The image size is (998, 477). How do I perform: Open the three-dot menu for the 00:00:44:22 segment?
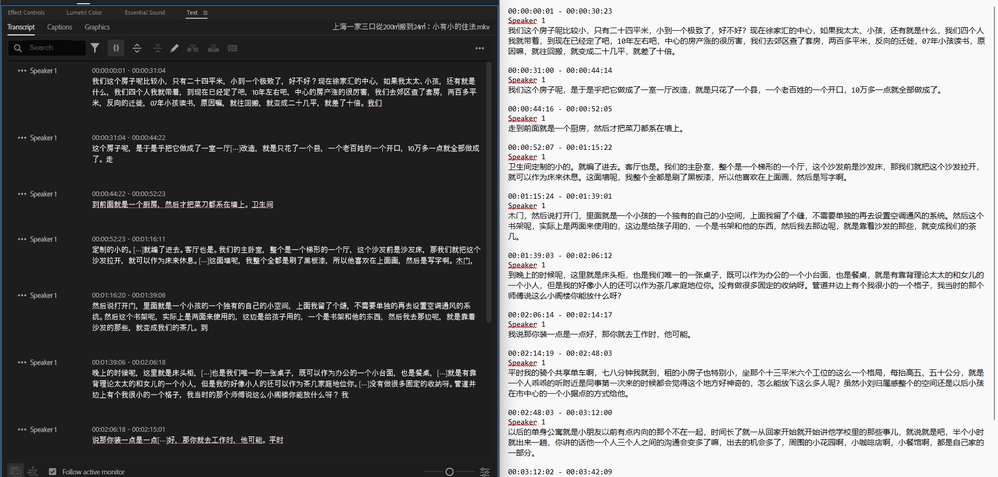22,194
